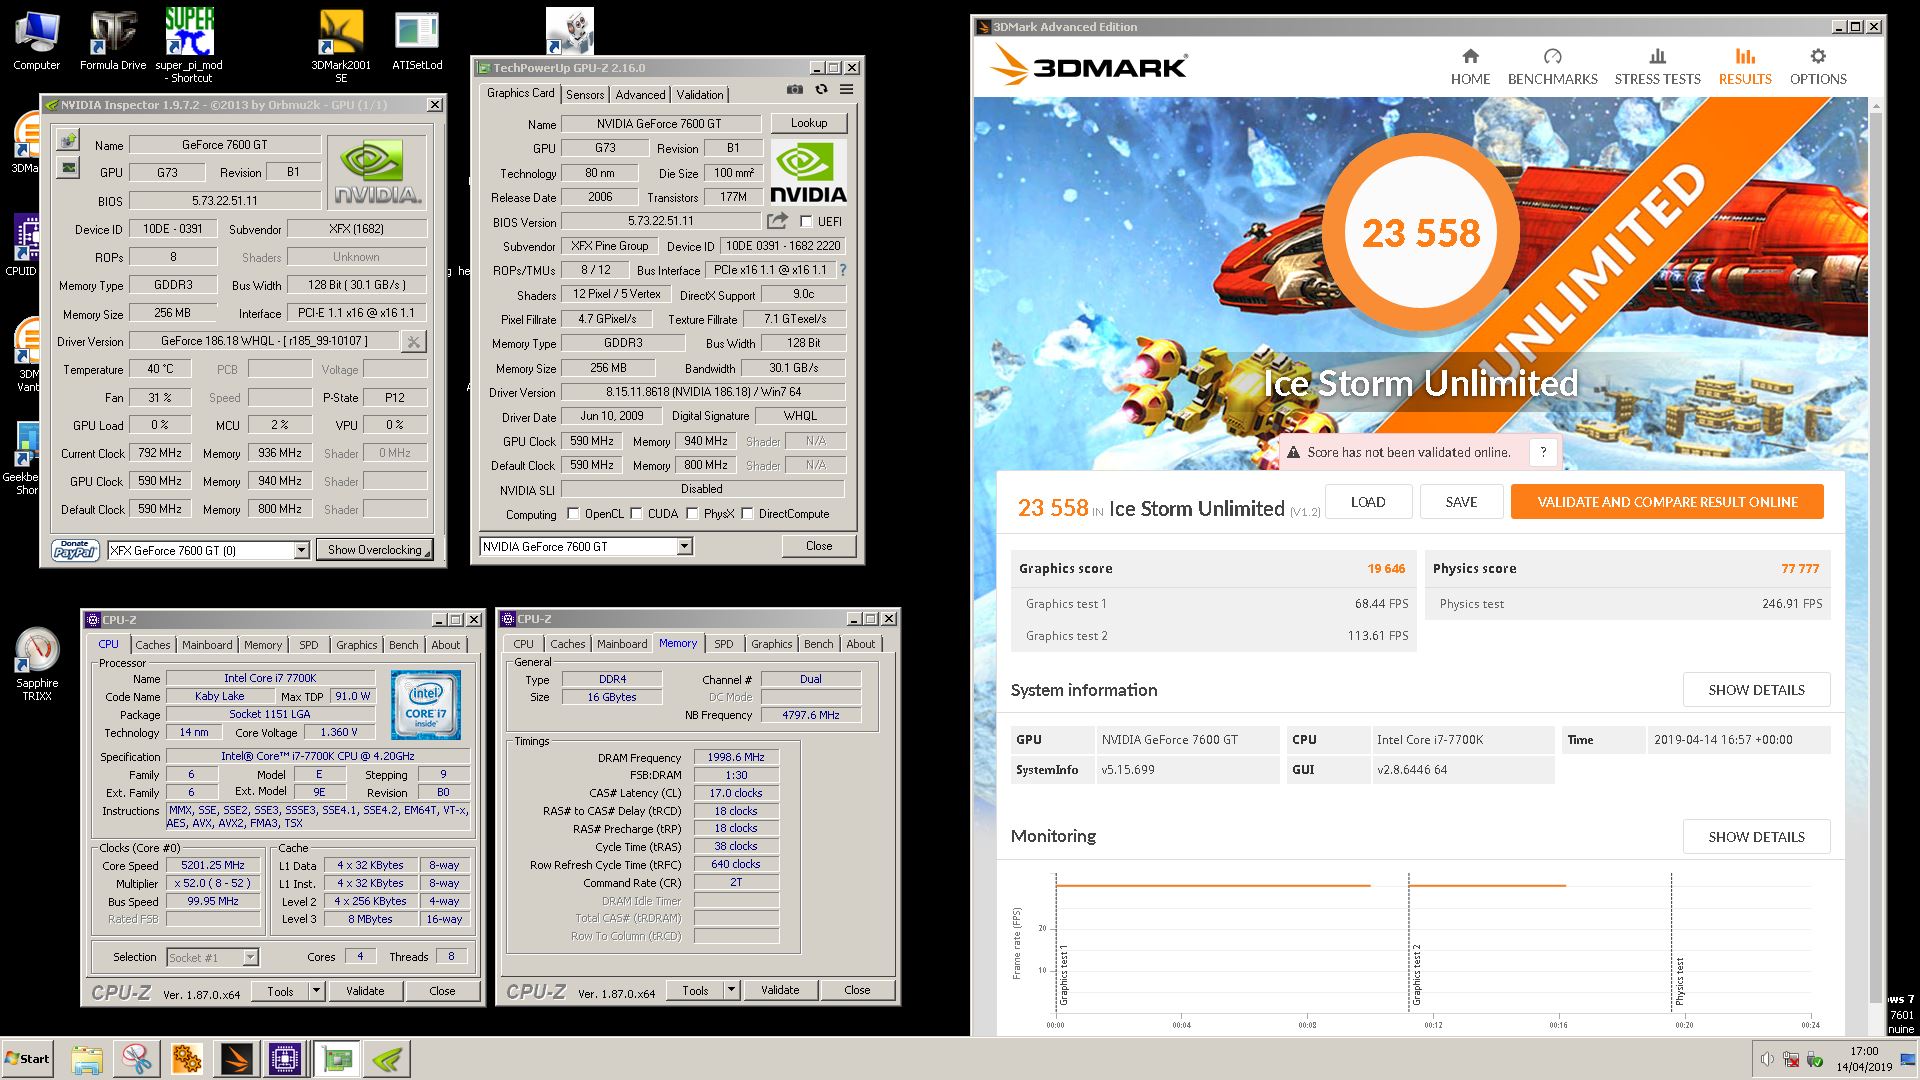Open the Sapphire TRIXX desktop icon
This screenshot has width=1920, height=1080.
[x=37, y=665]
